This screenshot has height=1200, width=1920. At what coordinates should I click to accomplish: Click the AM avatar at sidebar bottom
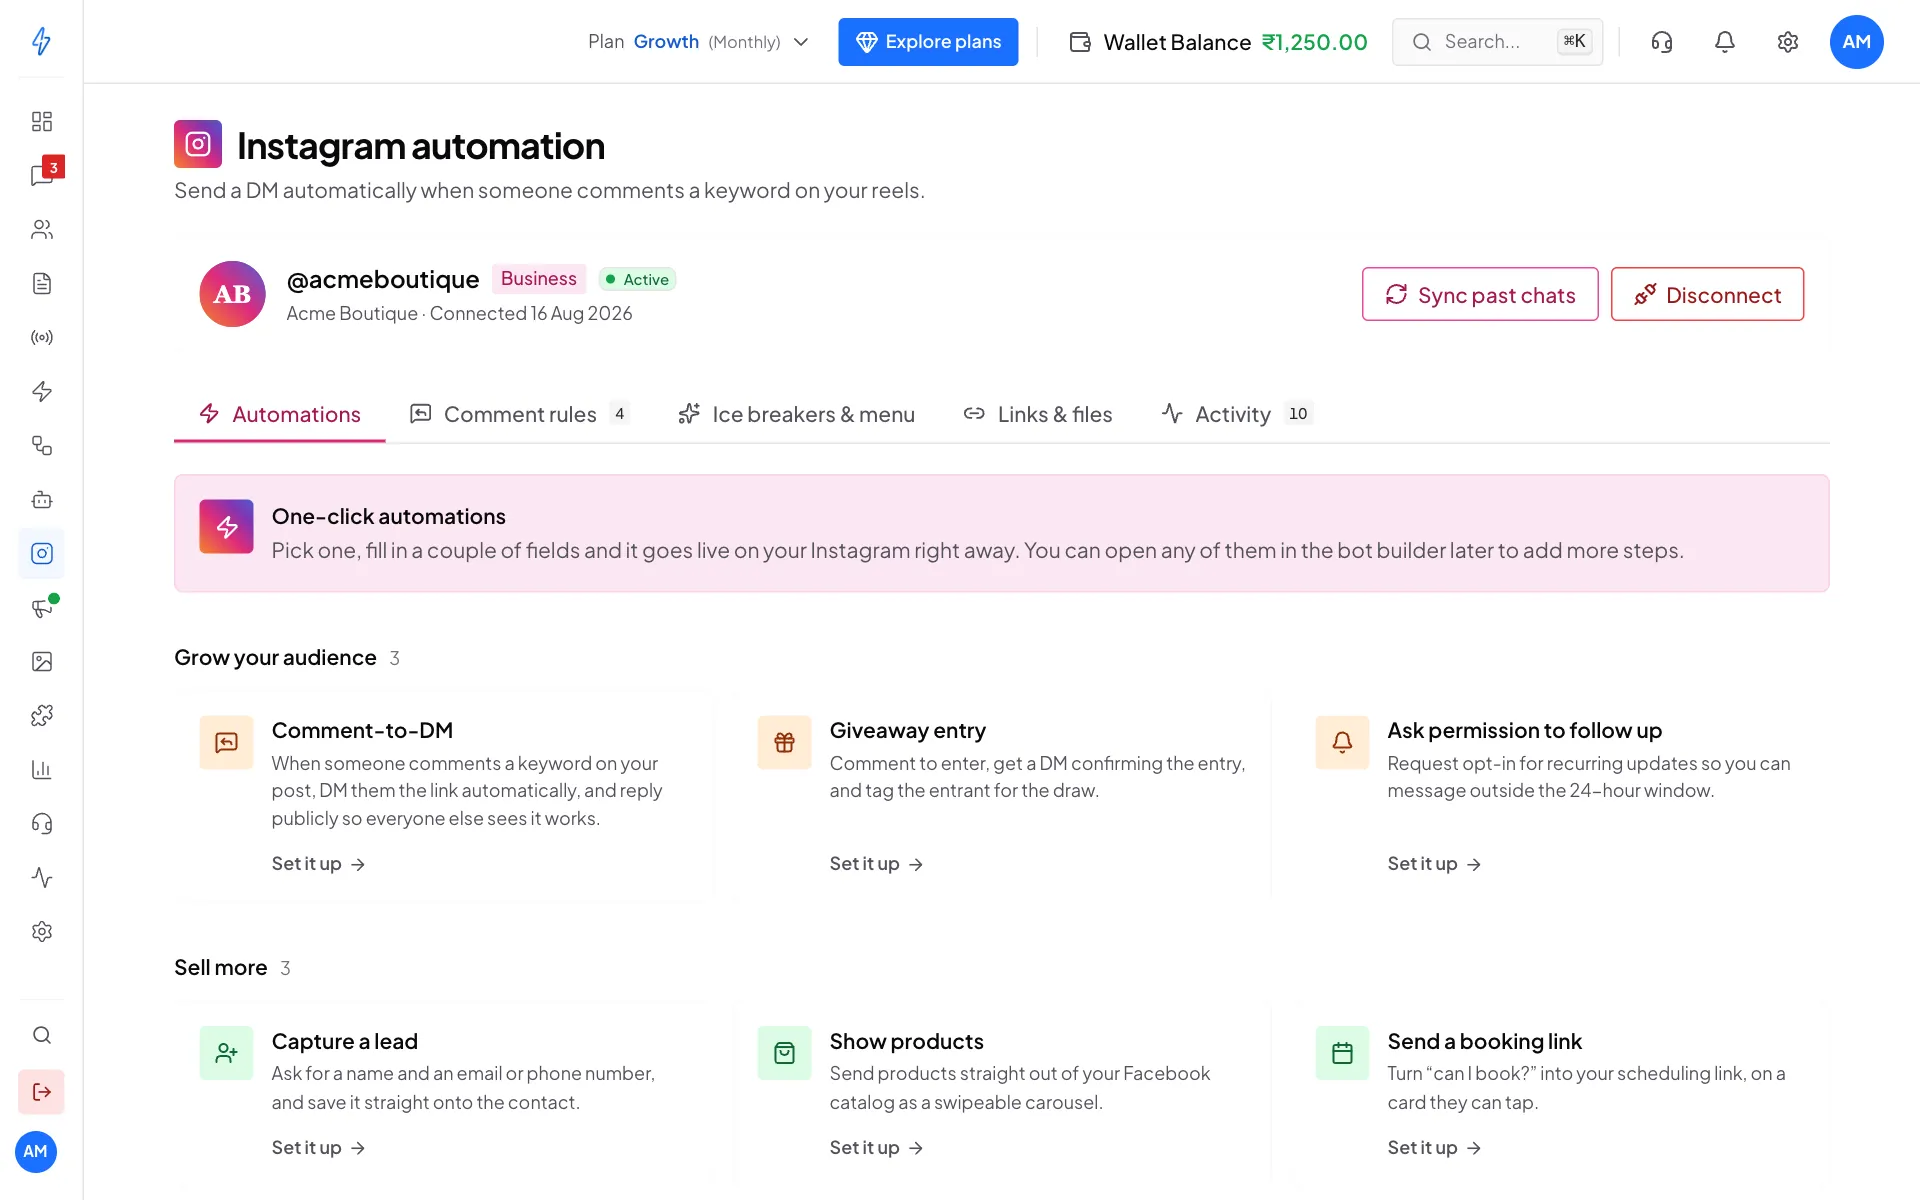(36, 1151)
